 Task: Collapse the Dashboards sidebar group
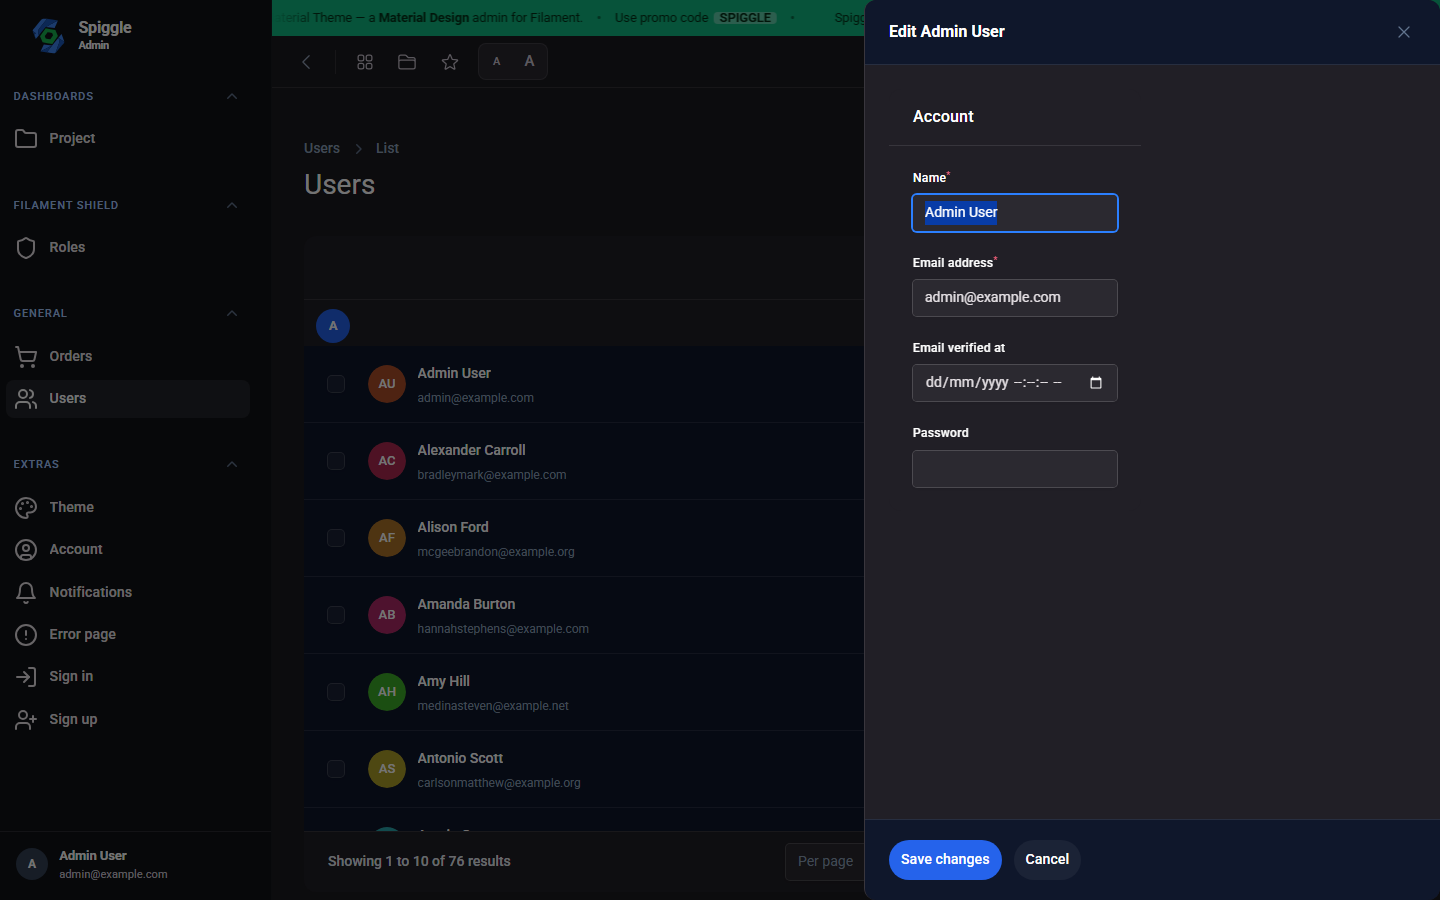(x=232, y=96)
